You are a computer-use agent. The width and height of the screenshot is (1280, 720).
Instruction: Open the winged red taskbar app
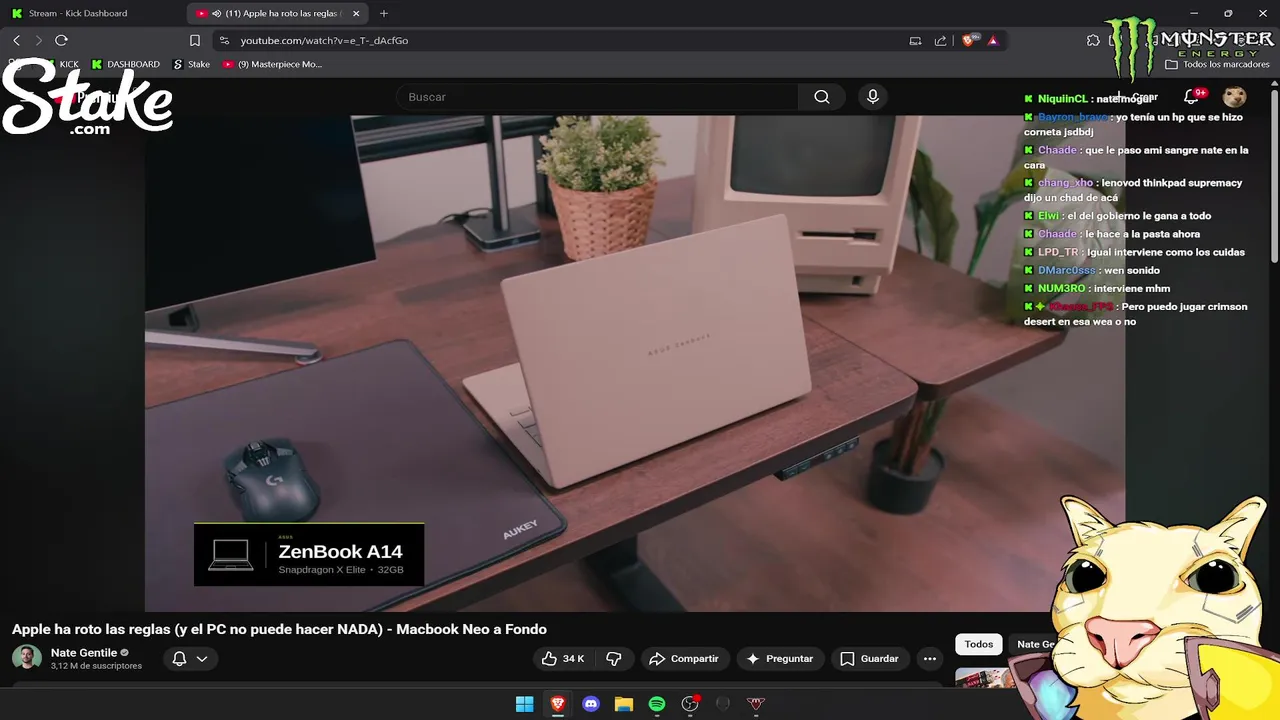tap(756, 704)
